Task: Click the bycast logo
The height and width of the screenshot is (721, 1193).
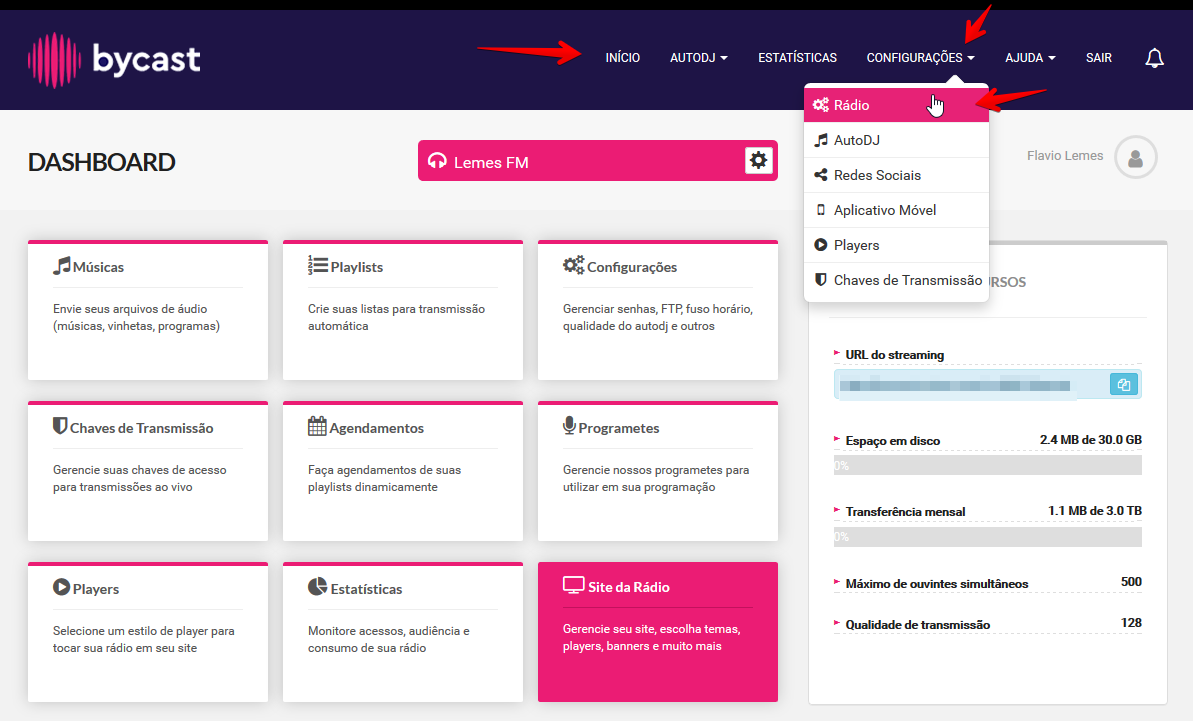Action: click(114, 59)
